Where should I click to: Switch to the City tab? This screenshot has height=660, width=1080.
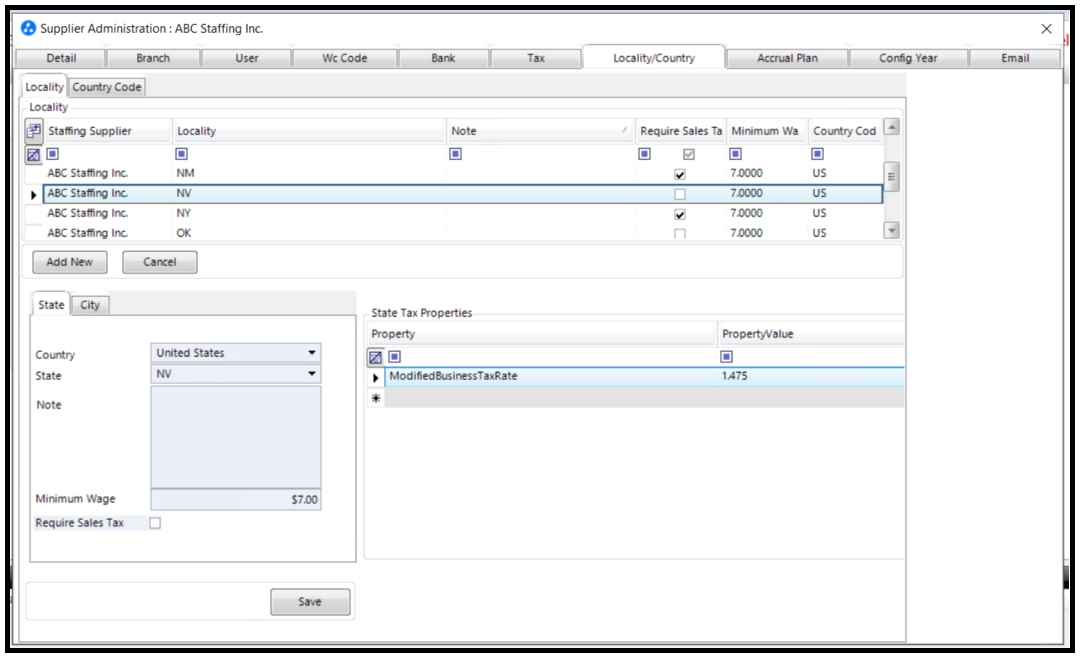pyautogui.click(x=90, y=305)
